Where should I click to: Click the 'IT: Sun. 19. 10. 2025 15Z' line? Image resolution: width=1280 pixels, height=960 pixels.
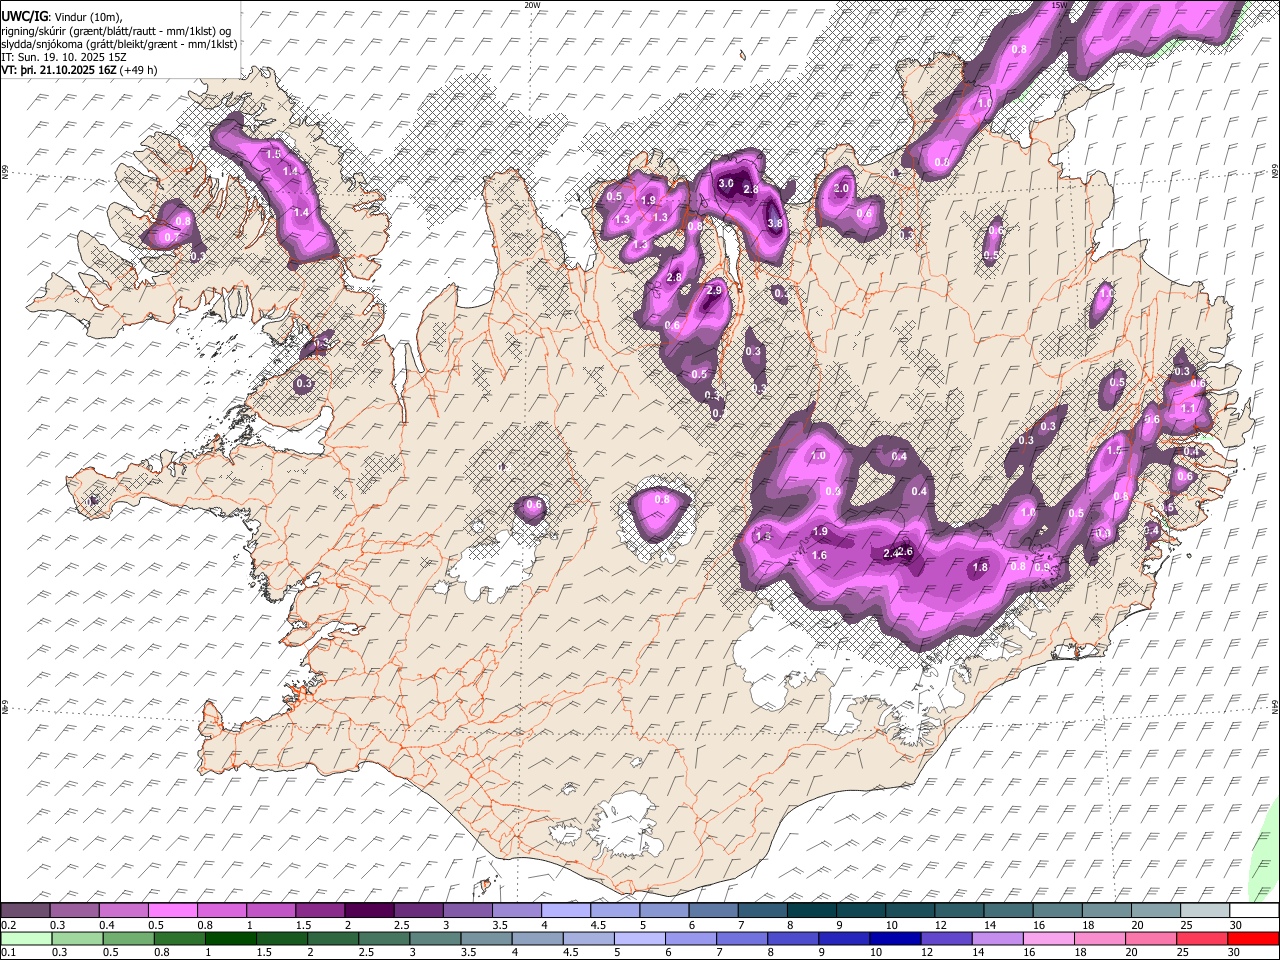point(64,58)
